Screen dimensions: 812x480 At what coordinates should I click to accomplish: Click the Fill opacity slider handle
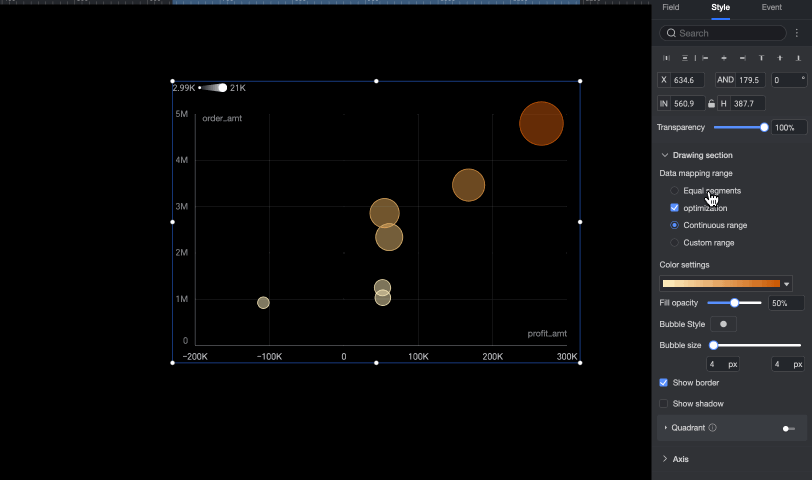(x=734, y=303)
